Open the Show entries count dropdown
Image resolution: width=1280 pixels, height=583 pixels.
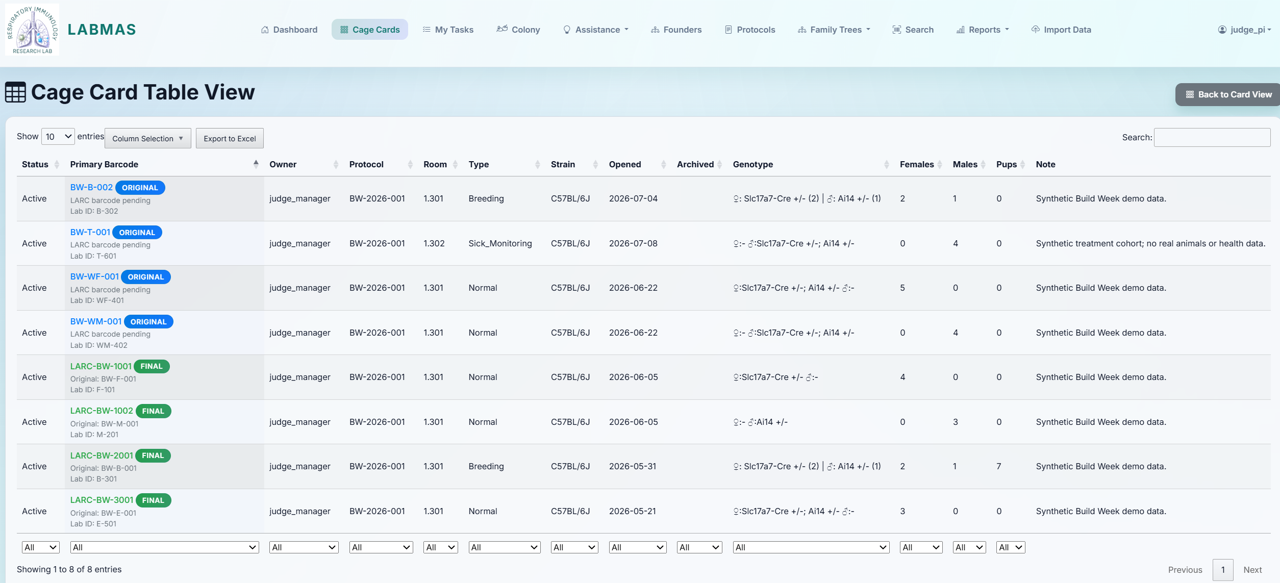[58, 136]
